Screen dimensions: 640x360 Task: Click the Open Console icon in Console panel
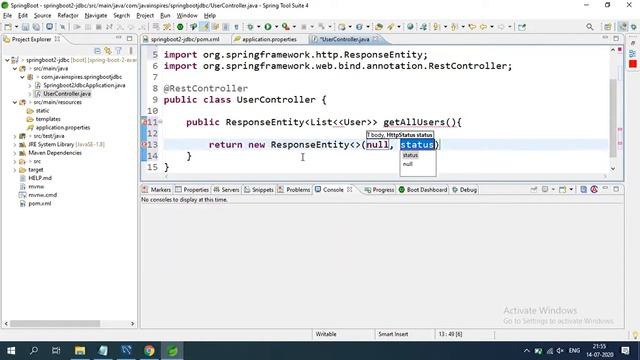(x=562, y=189)
